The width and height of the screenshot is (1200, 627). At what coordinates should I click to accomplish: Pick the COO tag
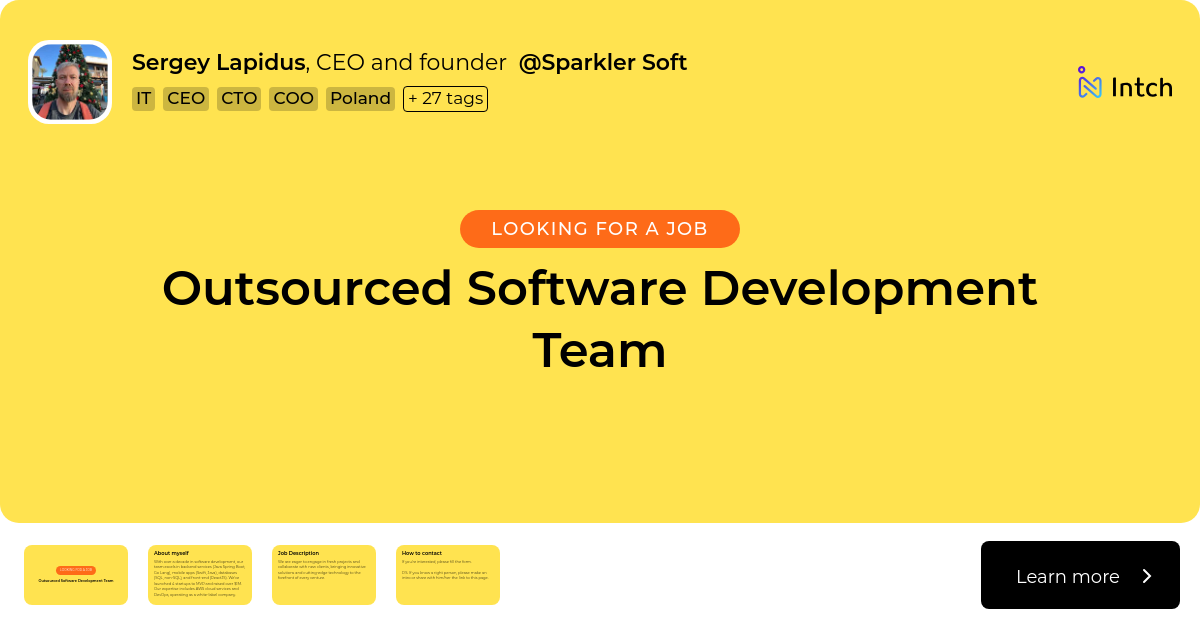pos(293,99)
